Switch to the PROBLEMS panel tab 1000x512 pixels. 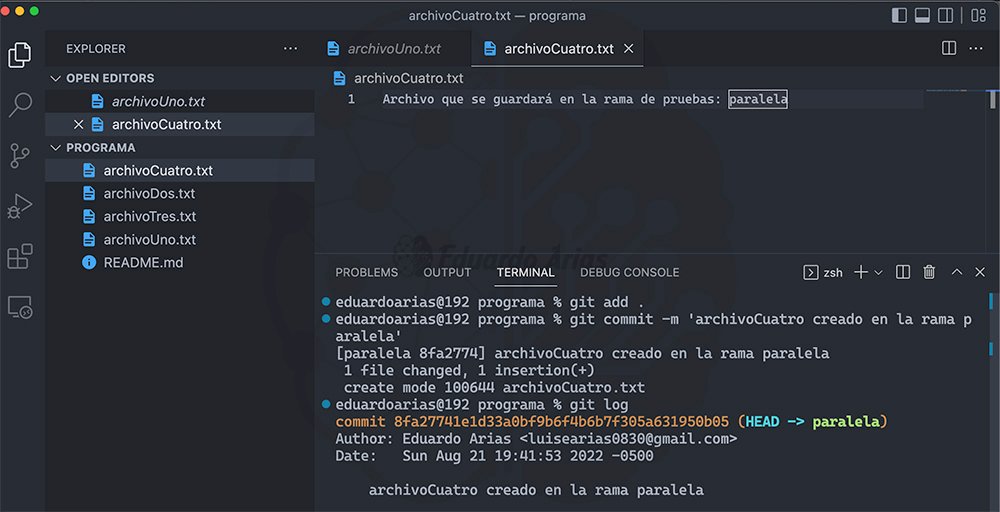[366, 272]
